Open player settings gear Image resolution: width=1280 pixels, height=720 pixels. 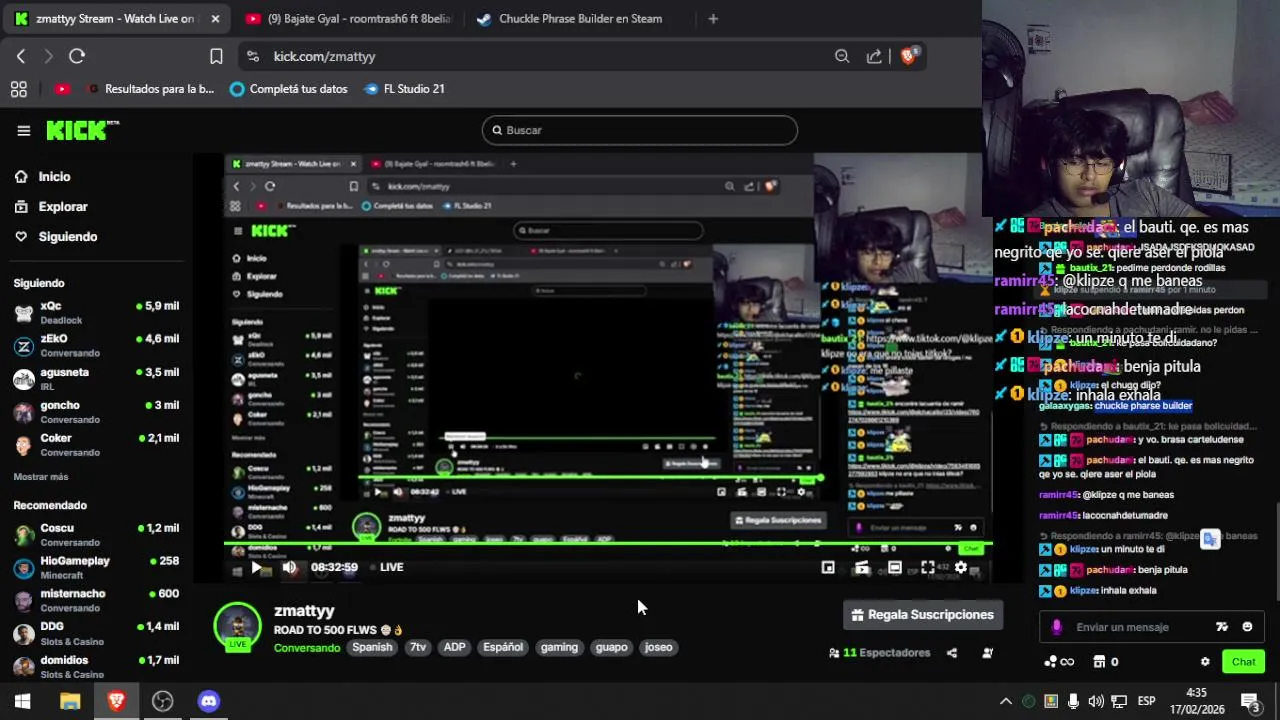[961, 567]
